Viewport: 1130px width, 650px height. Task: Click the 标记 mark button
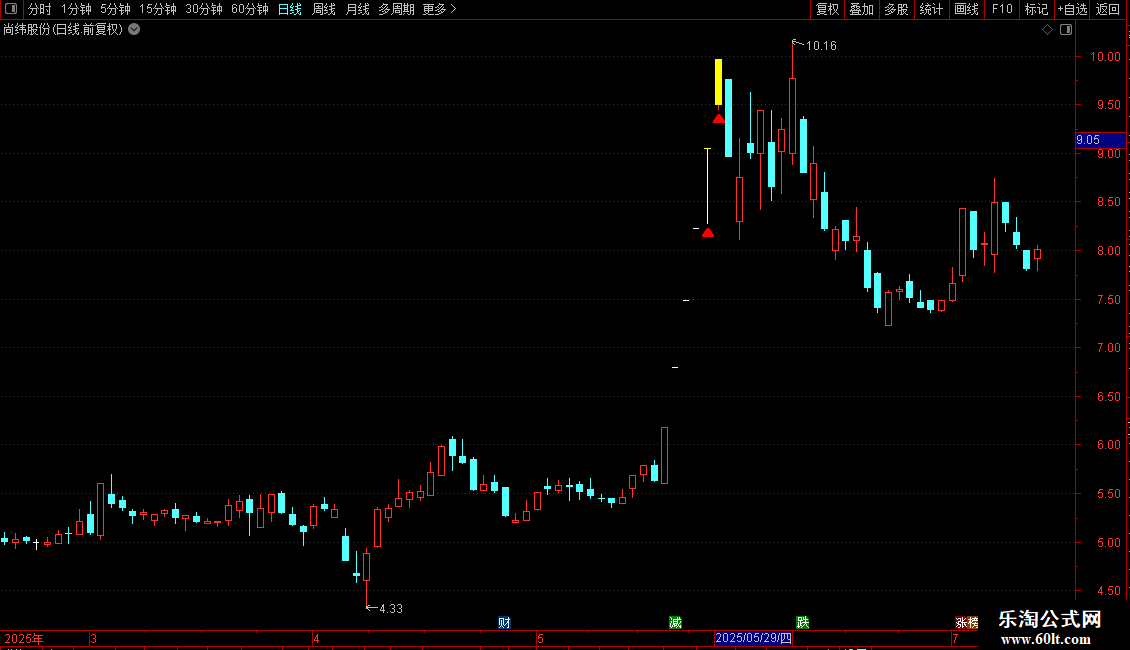tap(1036, 9)
